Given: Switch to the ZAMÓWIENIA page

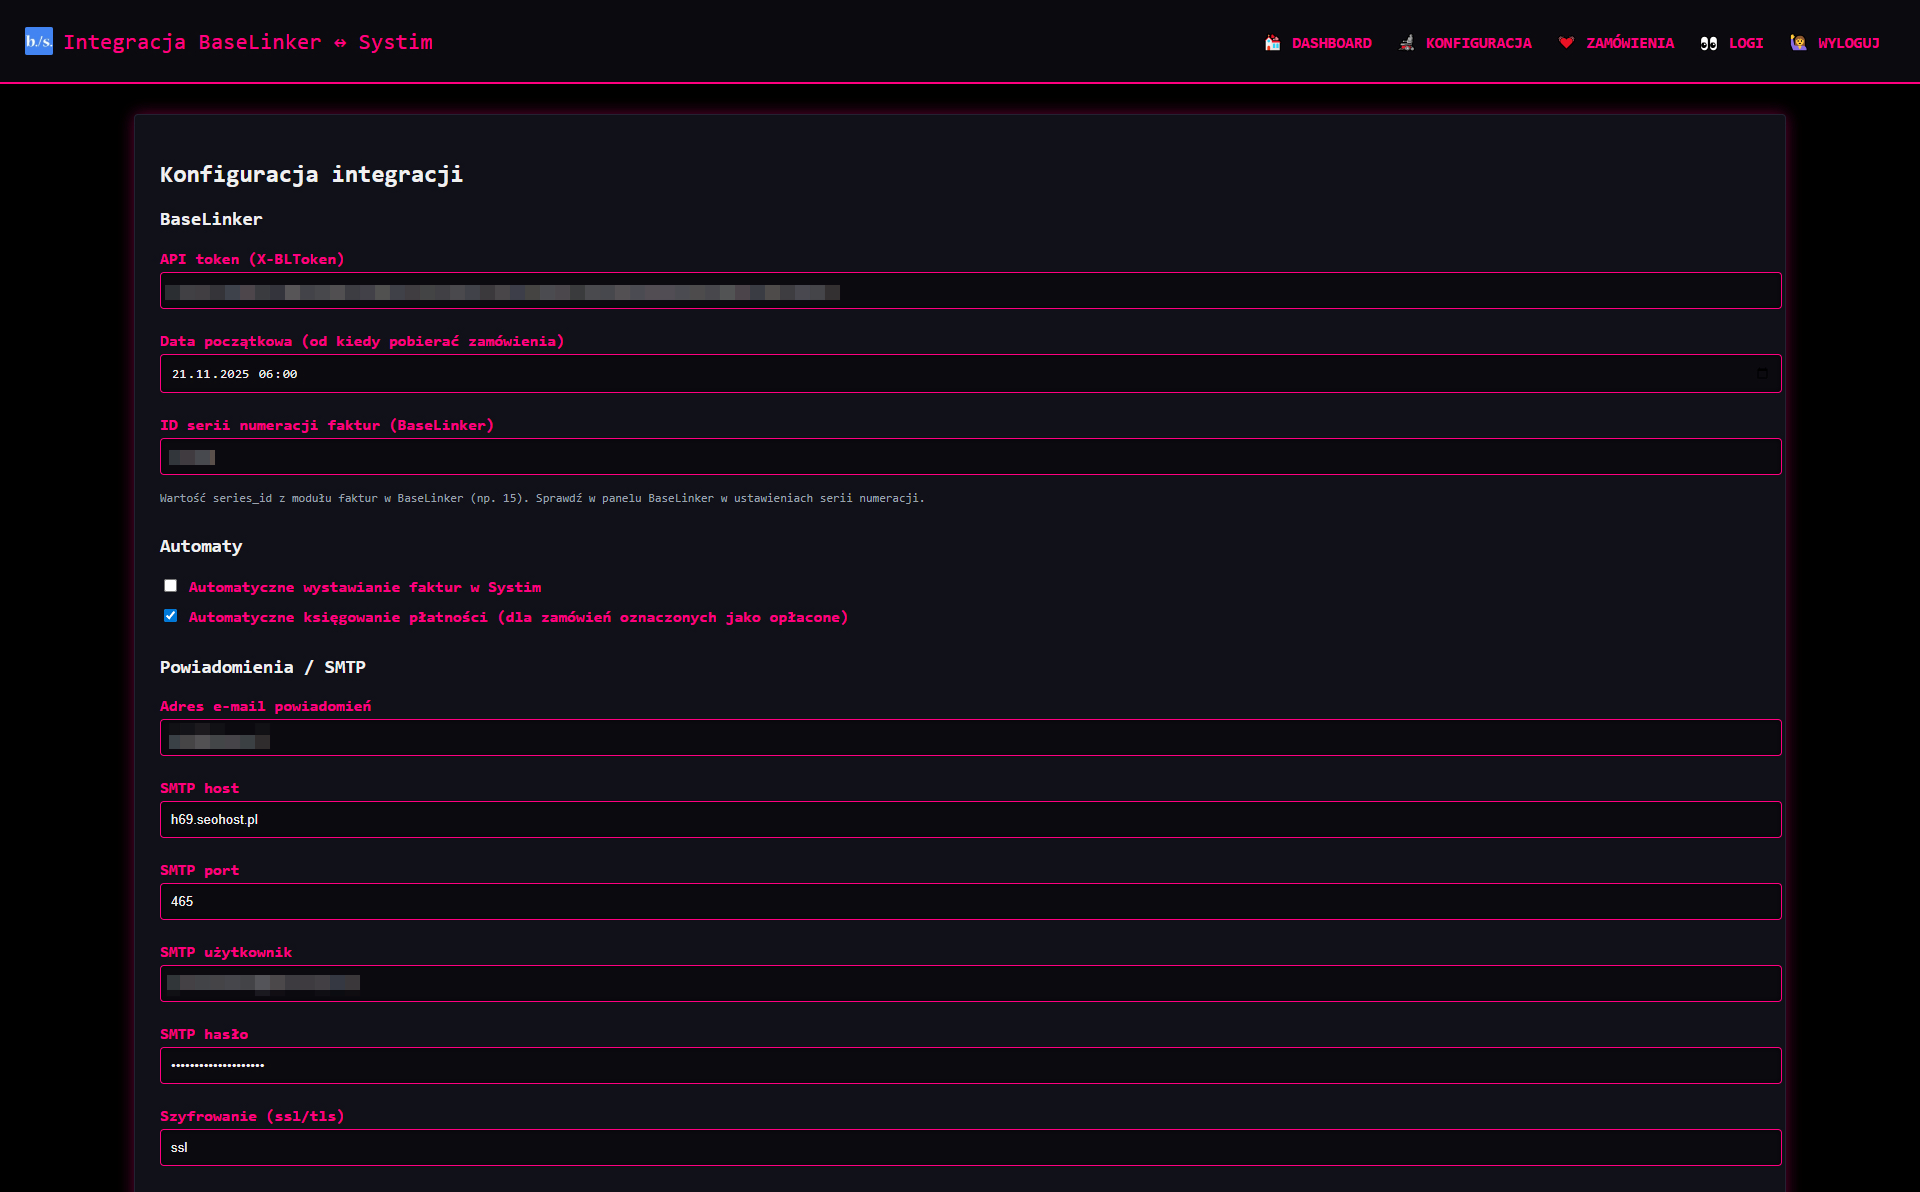Looking at the screenshot, I should pyautogui.click(x=1628, y=42).
